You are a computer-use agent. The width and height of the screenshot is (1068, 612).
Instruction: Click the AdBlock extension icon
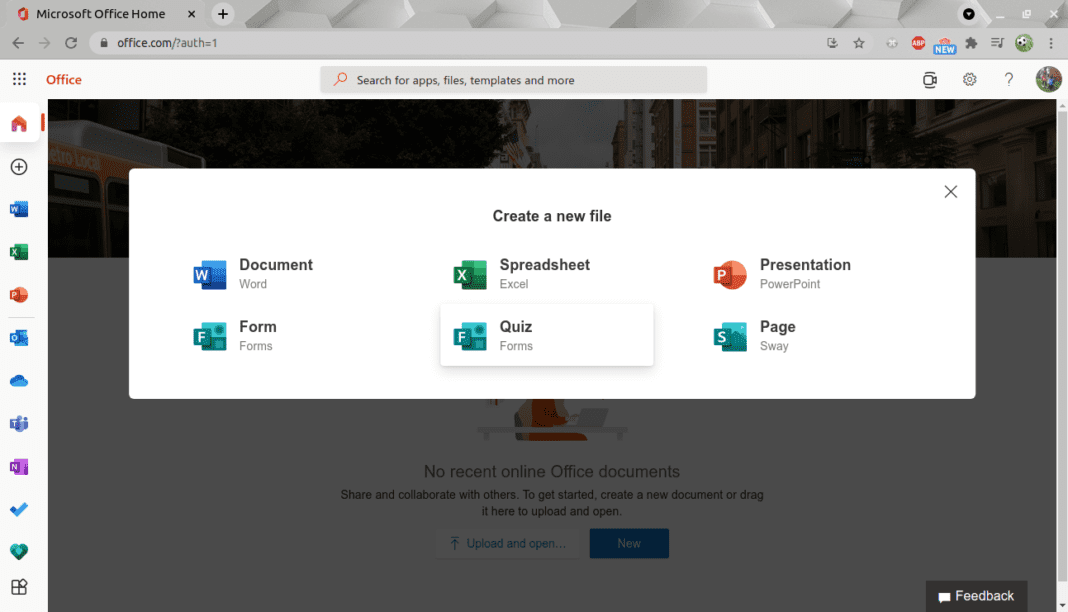(x=918, y=43)
